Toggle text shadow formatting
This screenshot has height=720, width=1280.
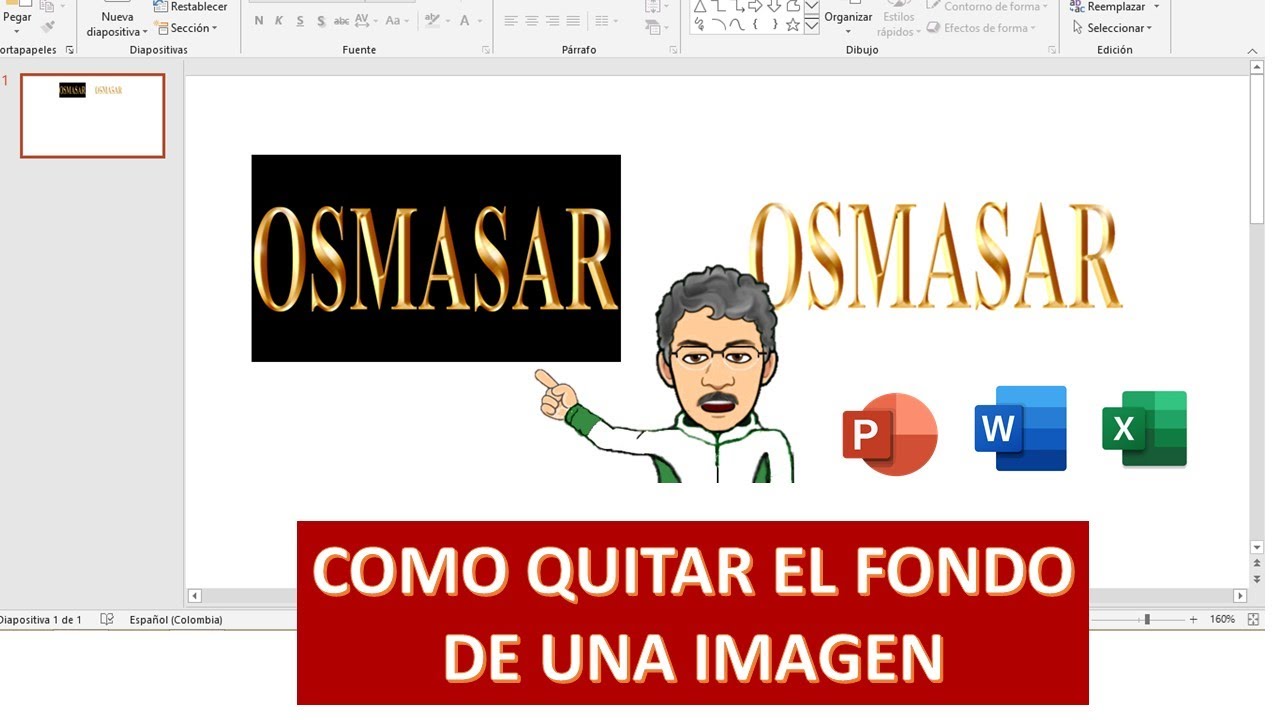pyautogui.click(x=321, y=21)
